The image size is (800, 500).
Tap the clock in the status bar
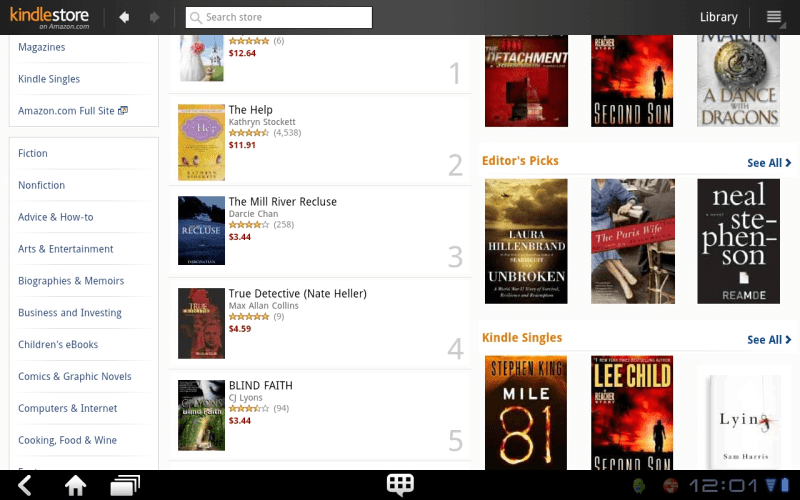click(x=723, y=485)
